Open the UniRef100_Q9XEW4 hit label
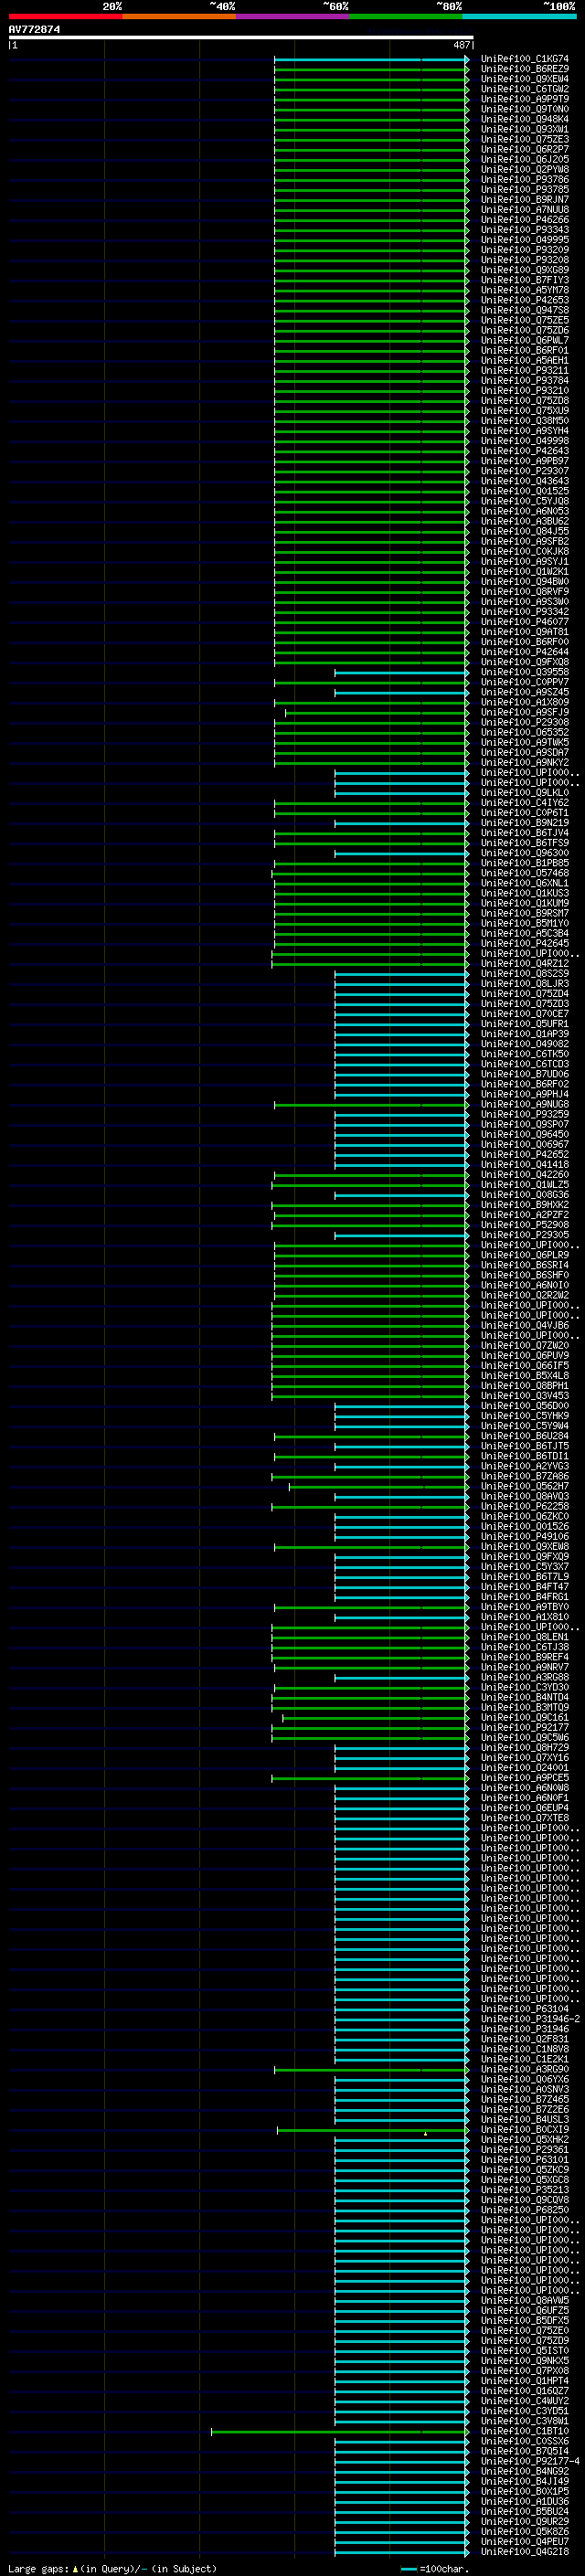This screenshot has height=2576, width=585. click(524, 79)
